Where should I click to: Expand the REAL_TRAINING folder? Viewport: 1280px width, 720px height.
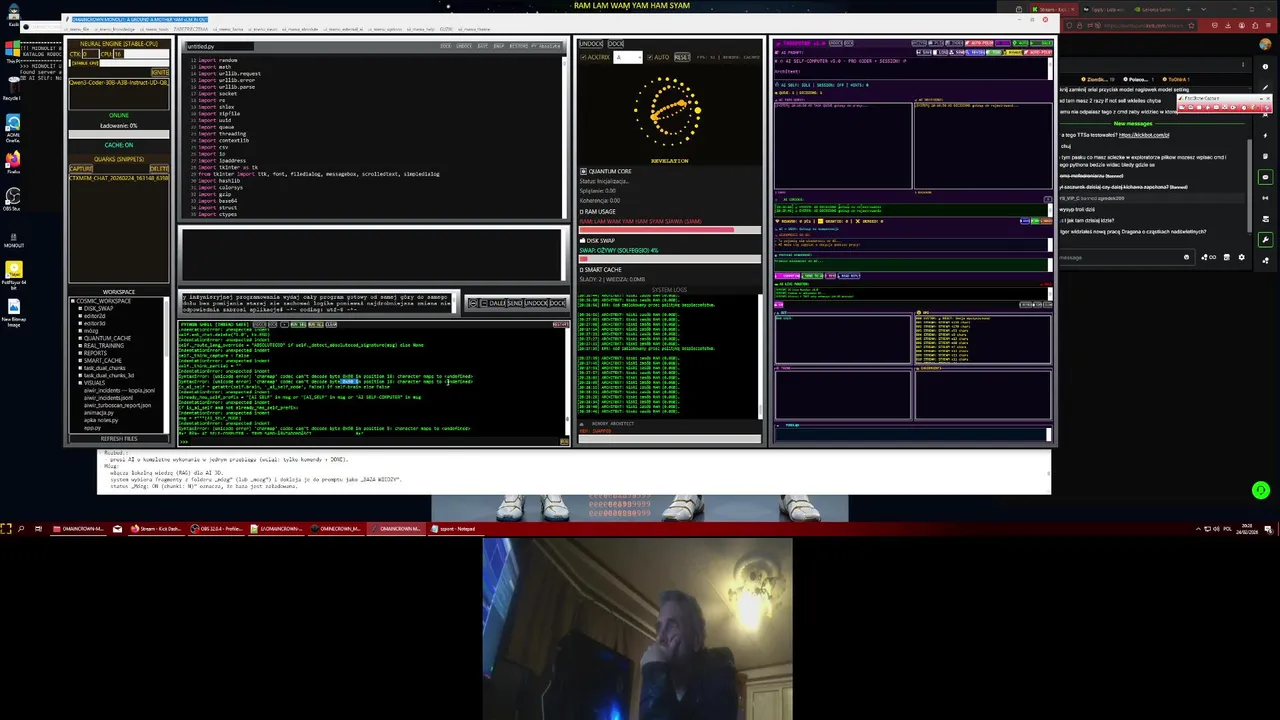tap(80, 346)
